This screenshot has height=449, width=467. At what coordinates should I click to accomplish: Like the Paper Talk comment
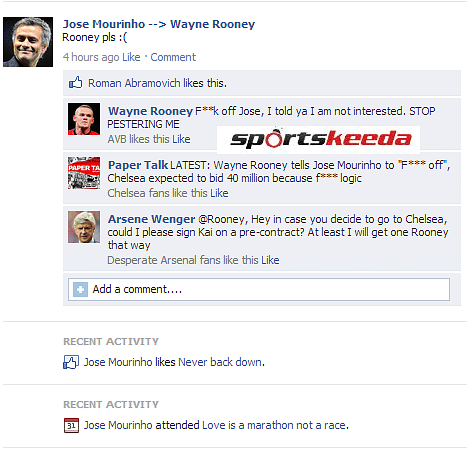(219, 193)
